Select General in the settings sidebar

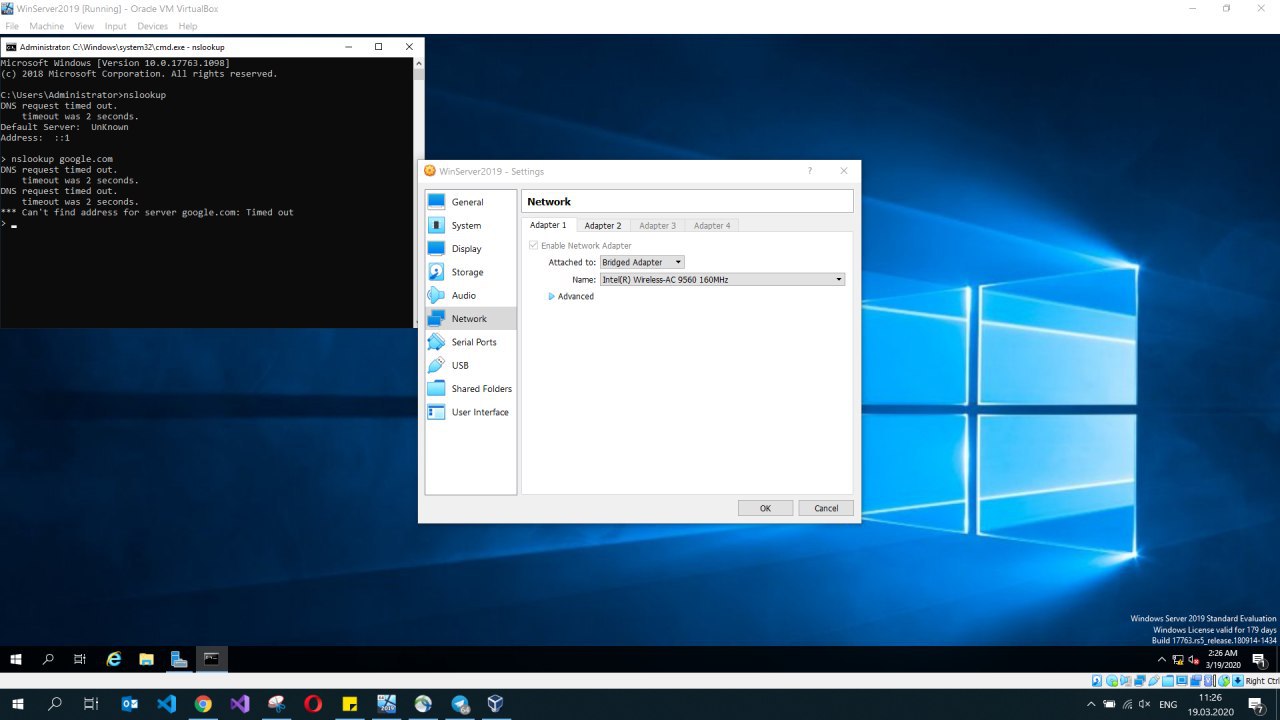[x=470, y=202]
